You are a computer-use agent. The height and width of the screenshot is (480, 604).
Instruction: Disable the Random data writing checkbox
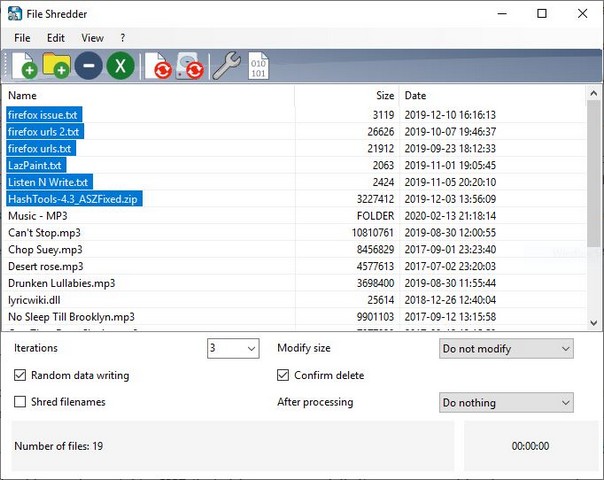click(x=21, y=376)
